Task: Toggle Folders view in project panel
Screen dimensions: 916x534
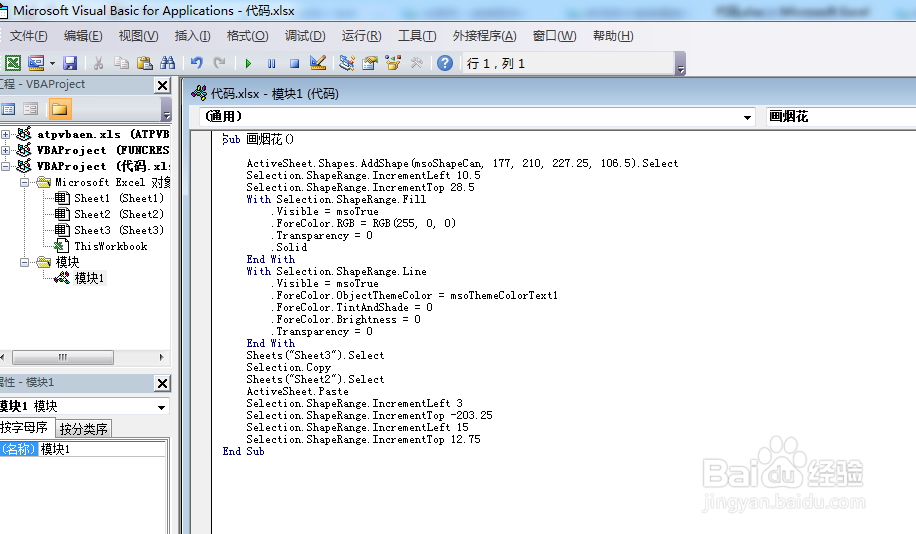Action: (x=60, y=109)
